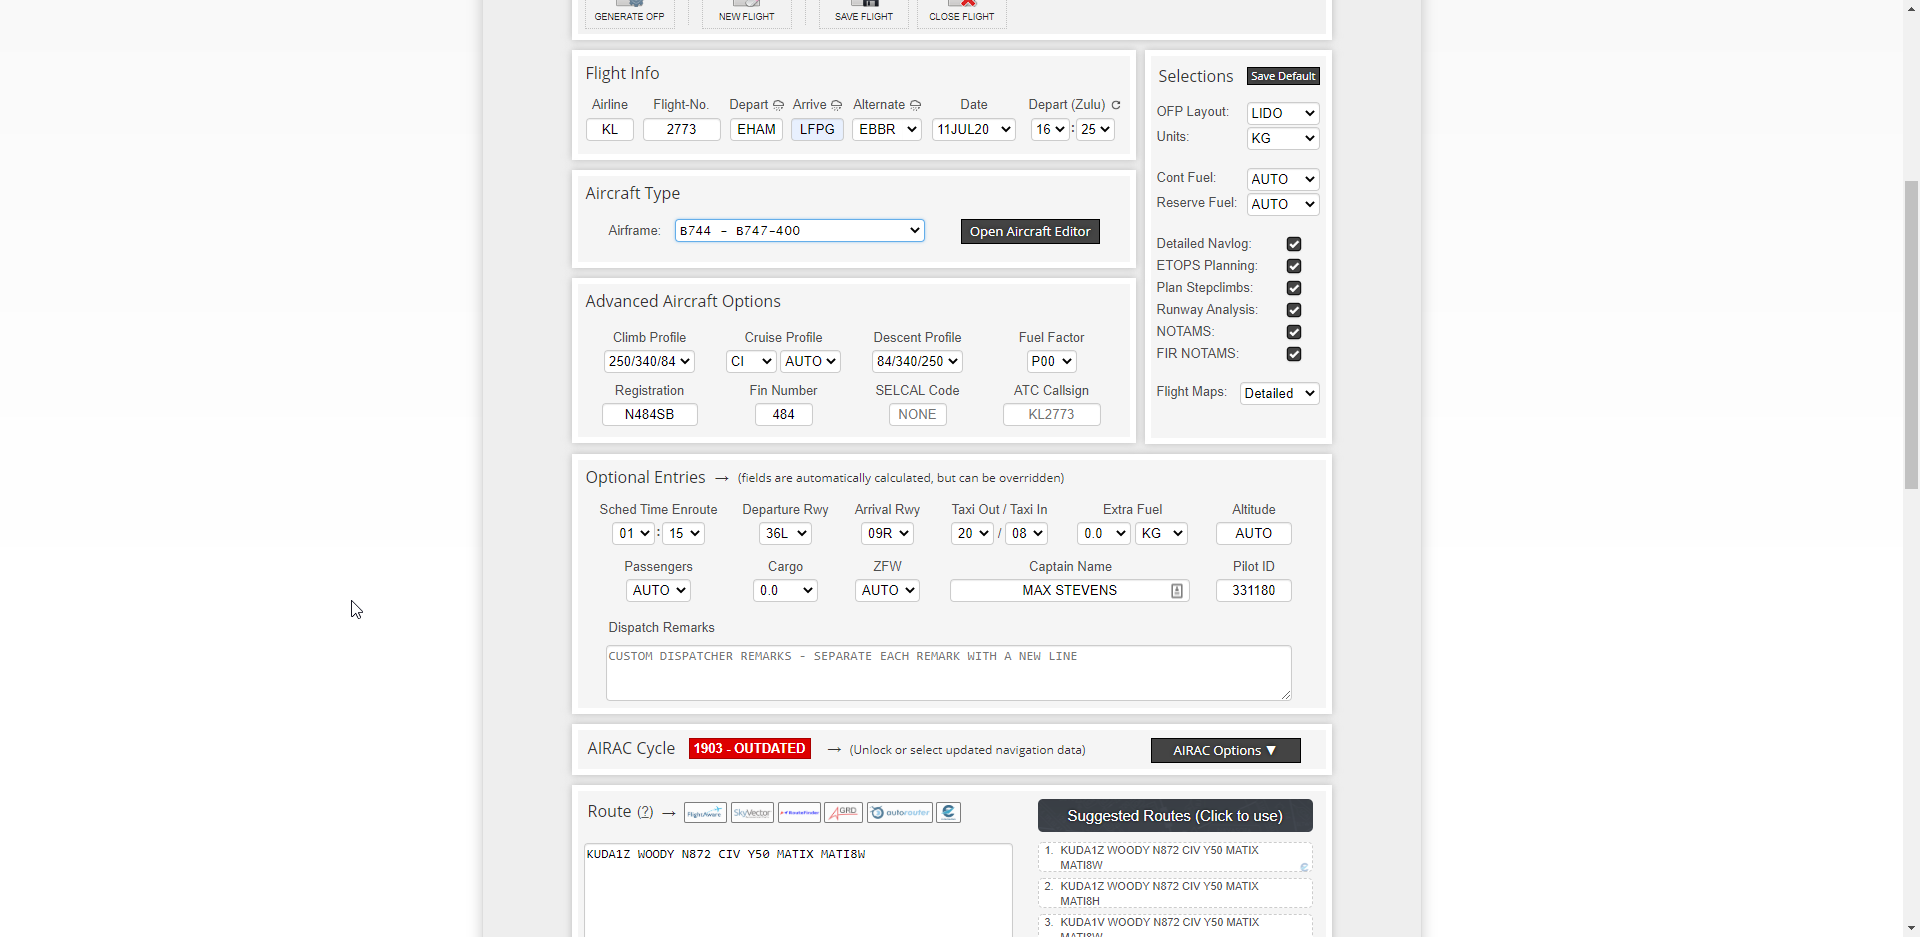Open the SkyVector route source icon
Viewport: 1920px width, 937px height.
pyautogui.click(x=752, y=813)
